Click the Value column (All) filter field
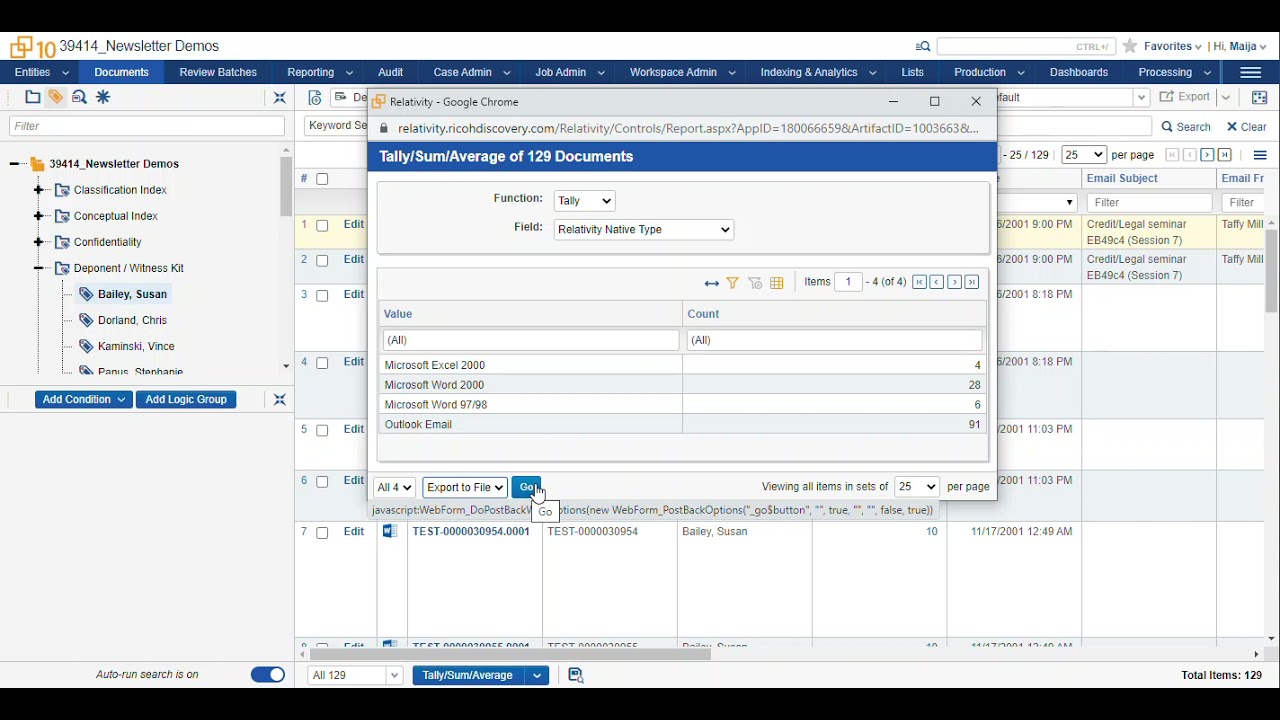 [531, 341]
